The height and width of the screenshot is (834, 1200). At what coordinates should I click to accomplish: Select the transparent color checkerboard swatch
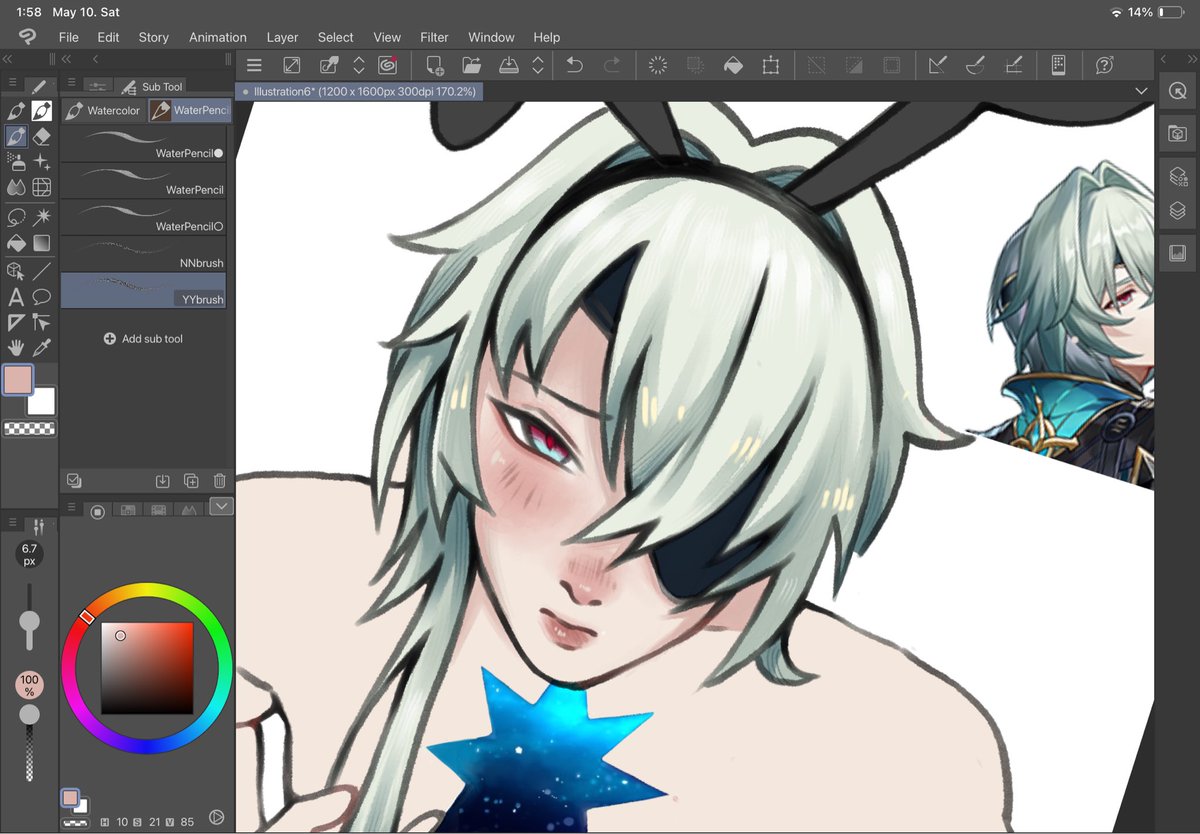tap(30, 429)
